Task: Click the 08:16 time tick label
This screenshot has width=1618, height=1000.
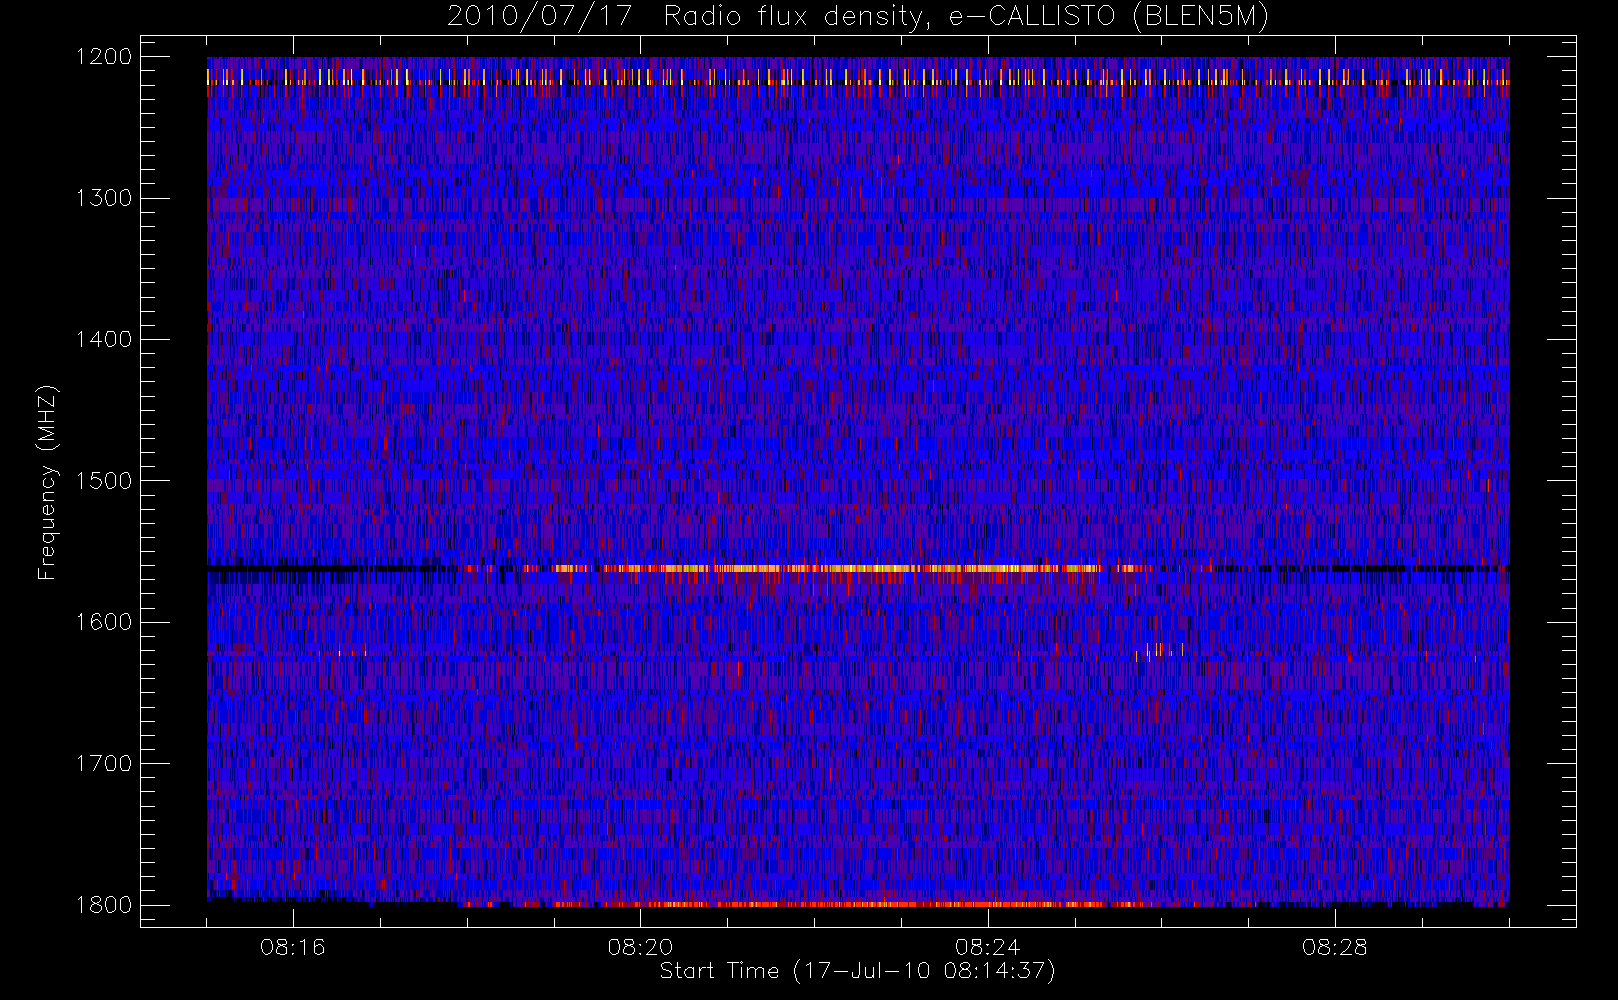Action: [x=293, y=947]
